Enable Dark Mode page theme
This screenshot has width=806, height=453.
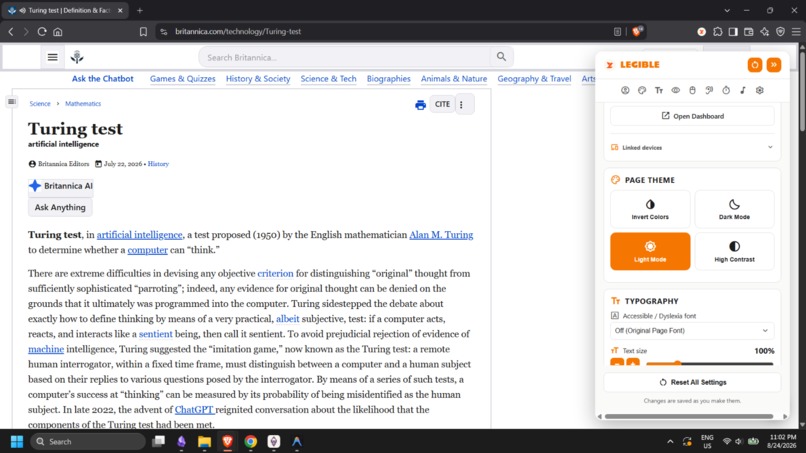[734, 209]
